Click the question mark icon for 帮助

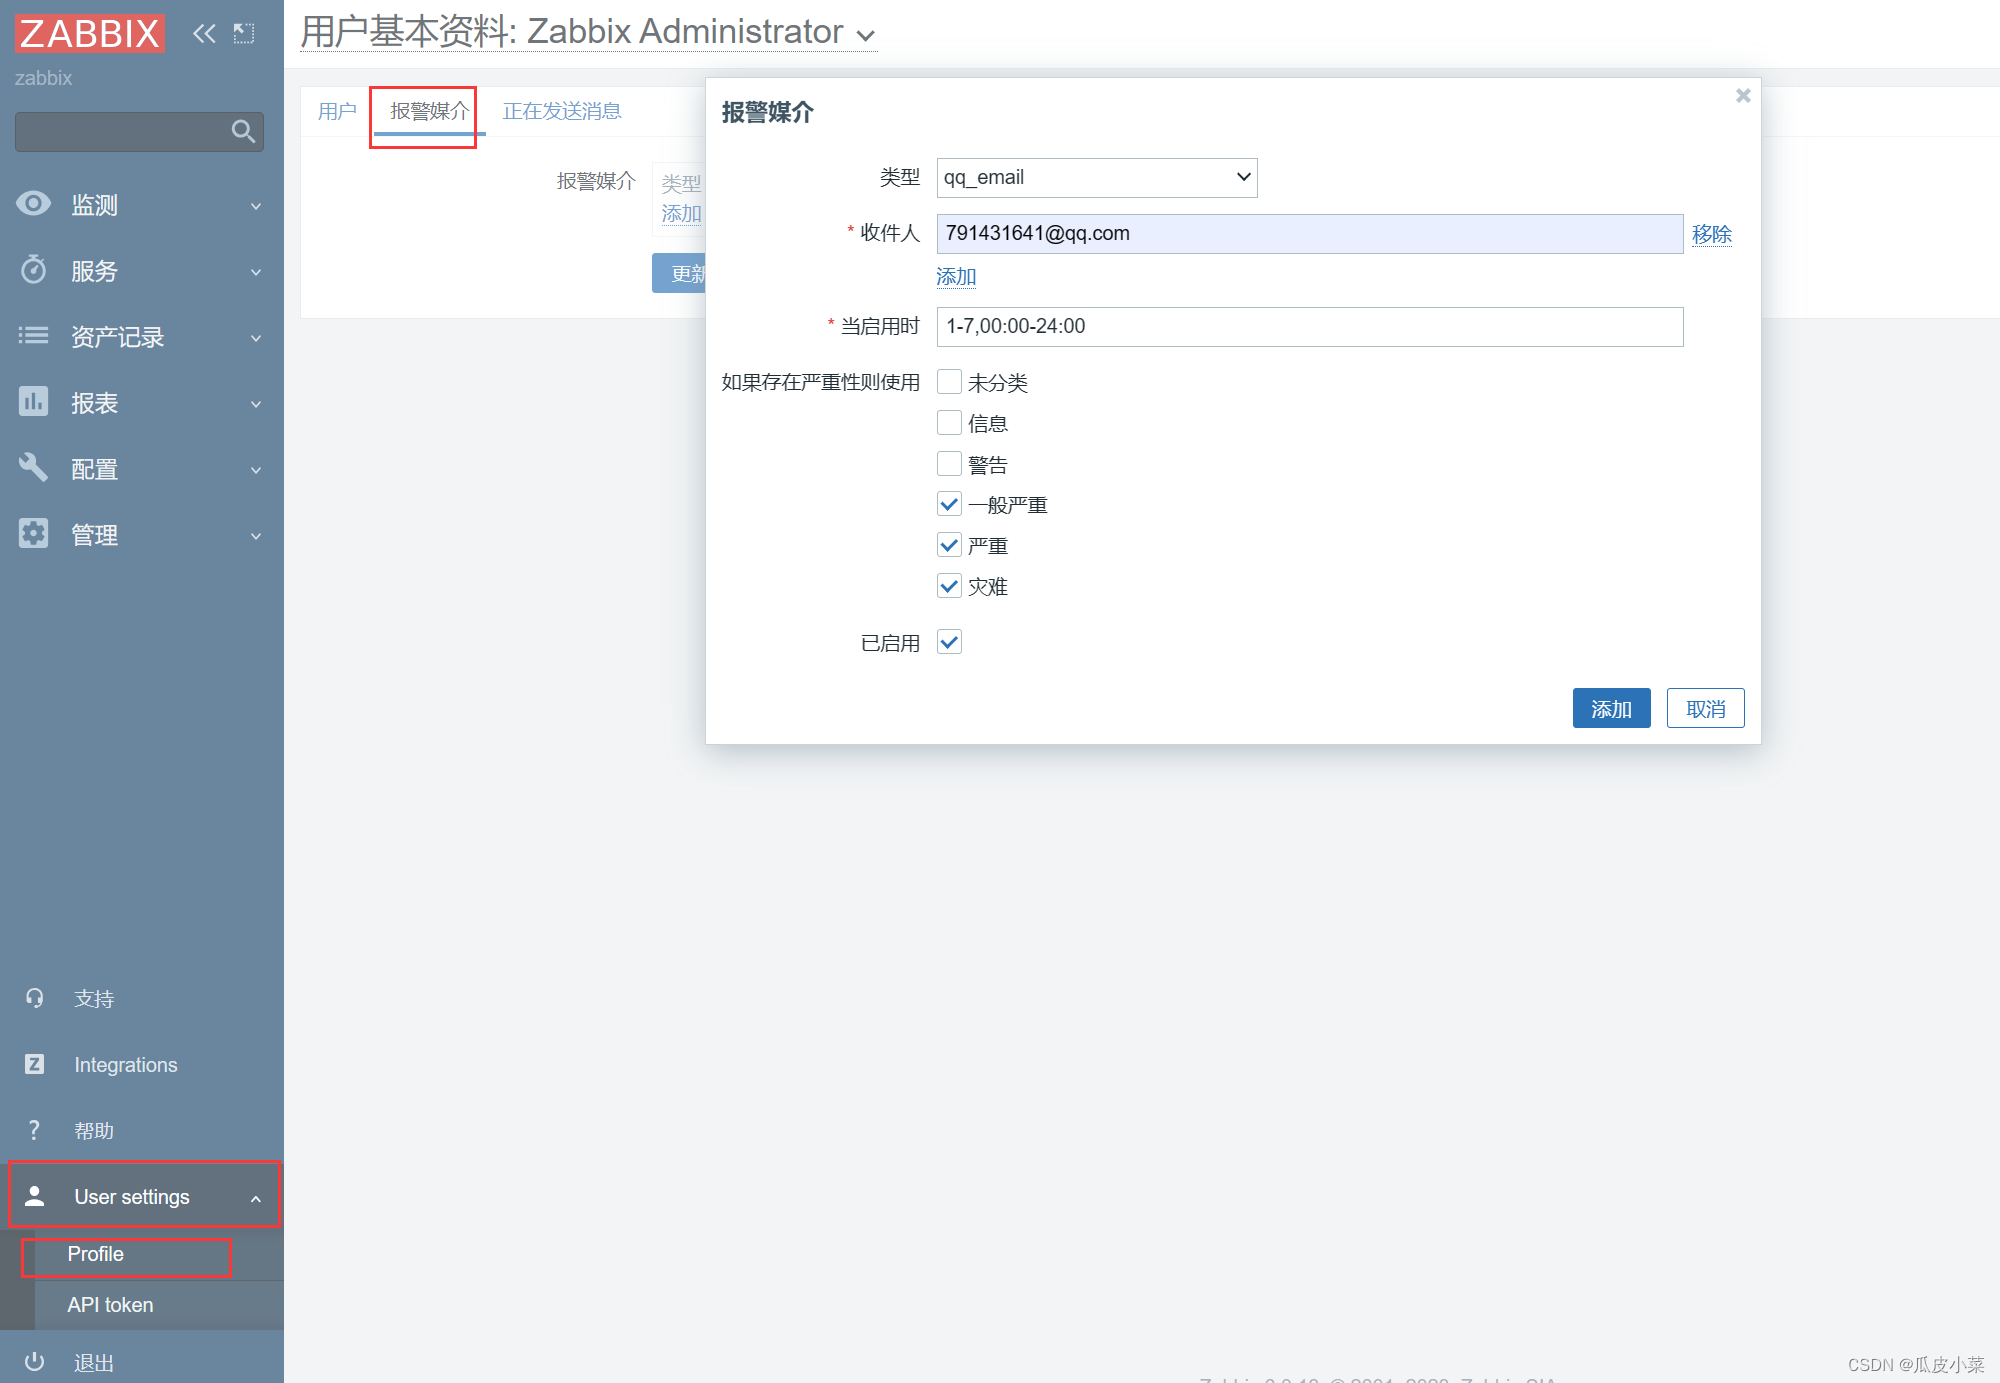click(34, 1130)
